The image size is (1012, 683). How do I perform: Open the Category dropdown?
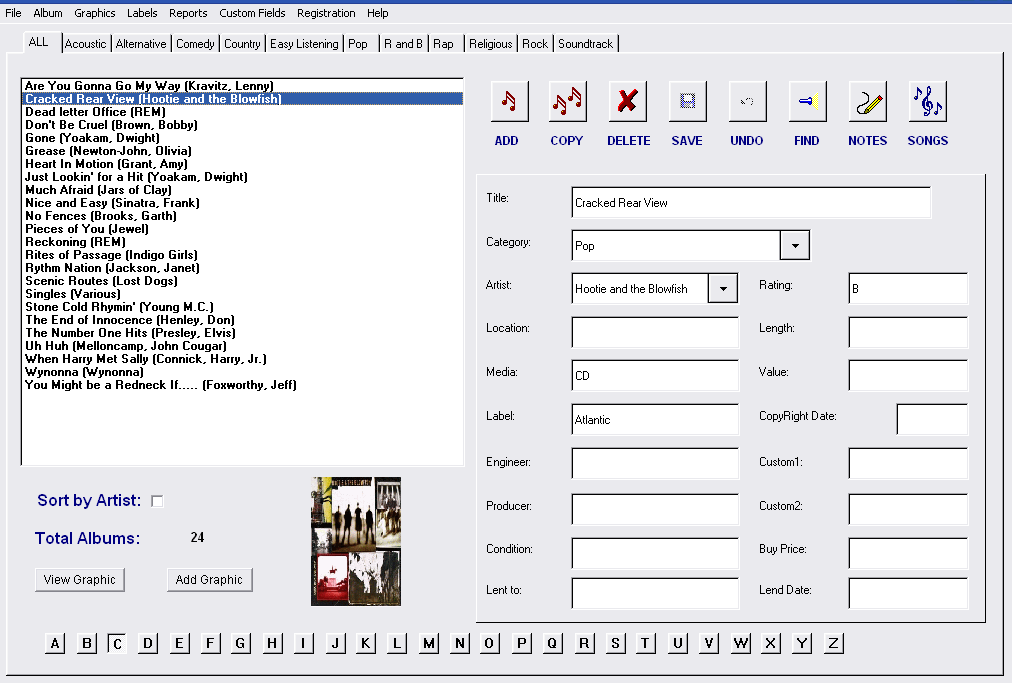795,244
